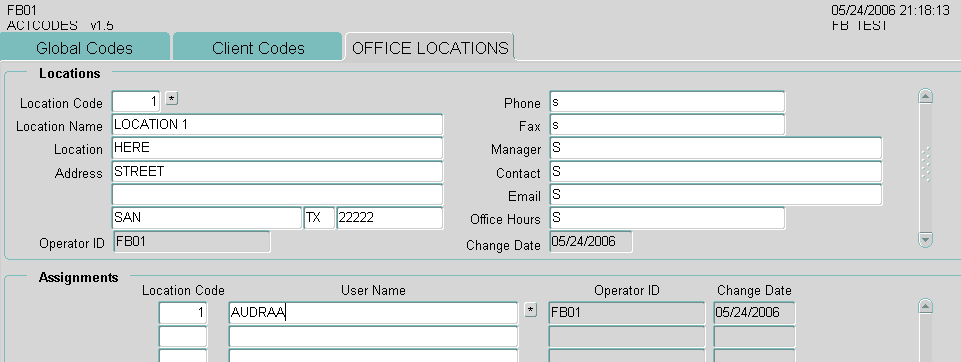Image resolution: width=961 pixels, height=362 pixels.
Task: Click the Contact input field
Action: pyautogui.click(x=715, y=172)
